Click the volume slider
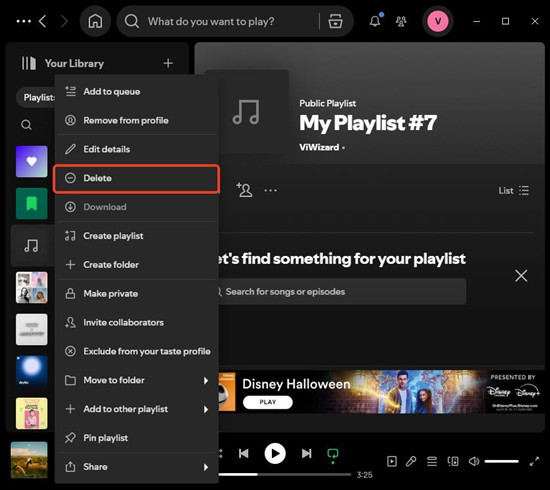550x490 pixels. (x=502, y=461)
